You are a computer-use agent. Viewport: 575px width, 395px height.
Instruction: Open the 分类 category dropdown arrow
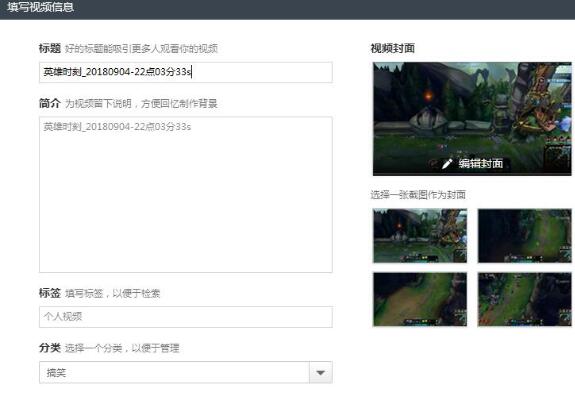click(x=321, y=373)
